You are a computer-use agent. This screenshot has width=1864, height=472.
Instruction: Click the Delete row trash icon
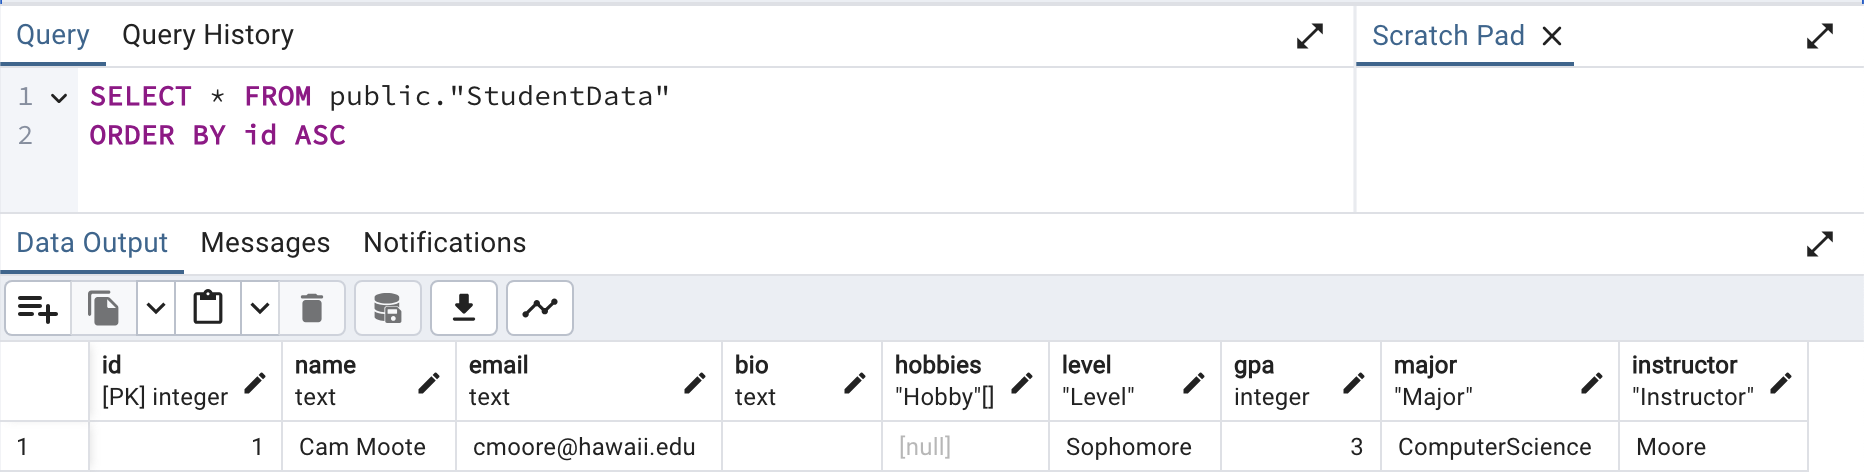312,309
